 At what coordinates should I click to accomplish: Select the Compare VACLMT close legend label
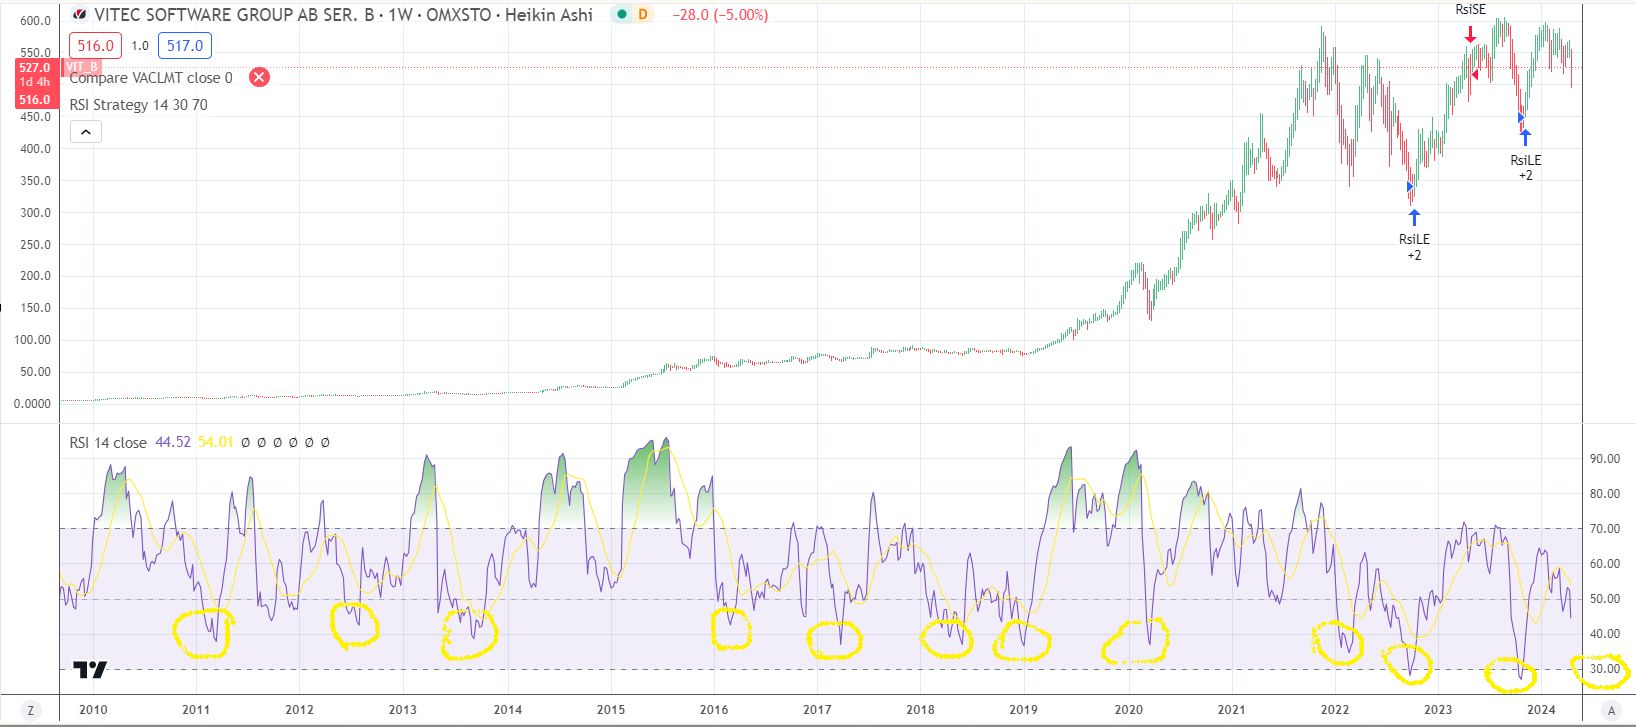click(x=151, y=78)
